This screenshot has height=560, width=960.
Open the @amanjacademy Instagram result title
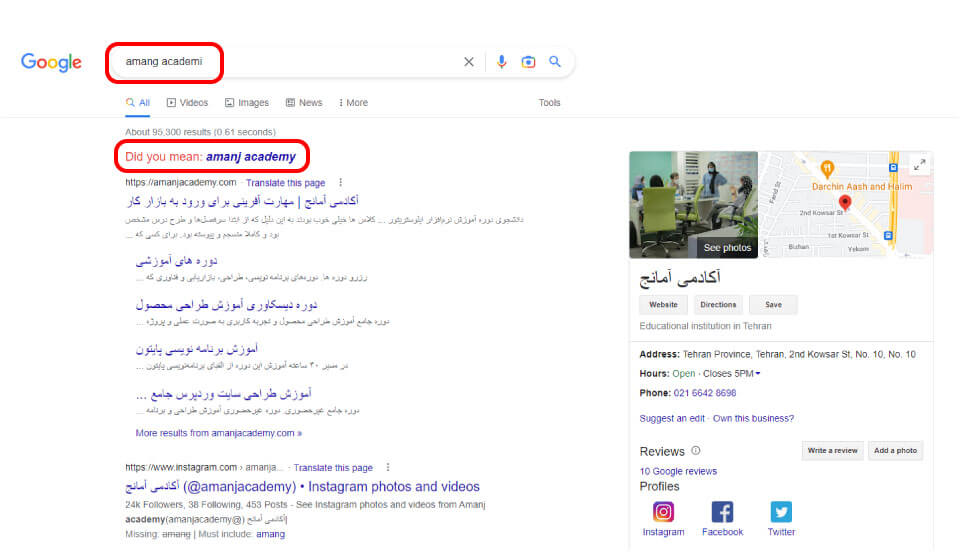[302, 487]
